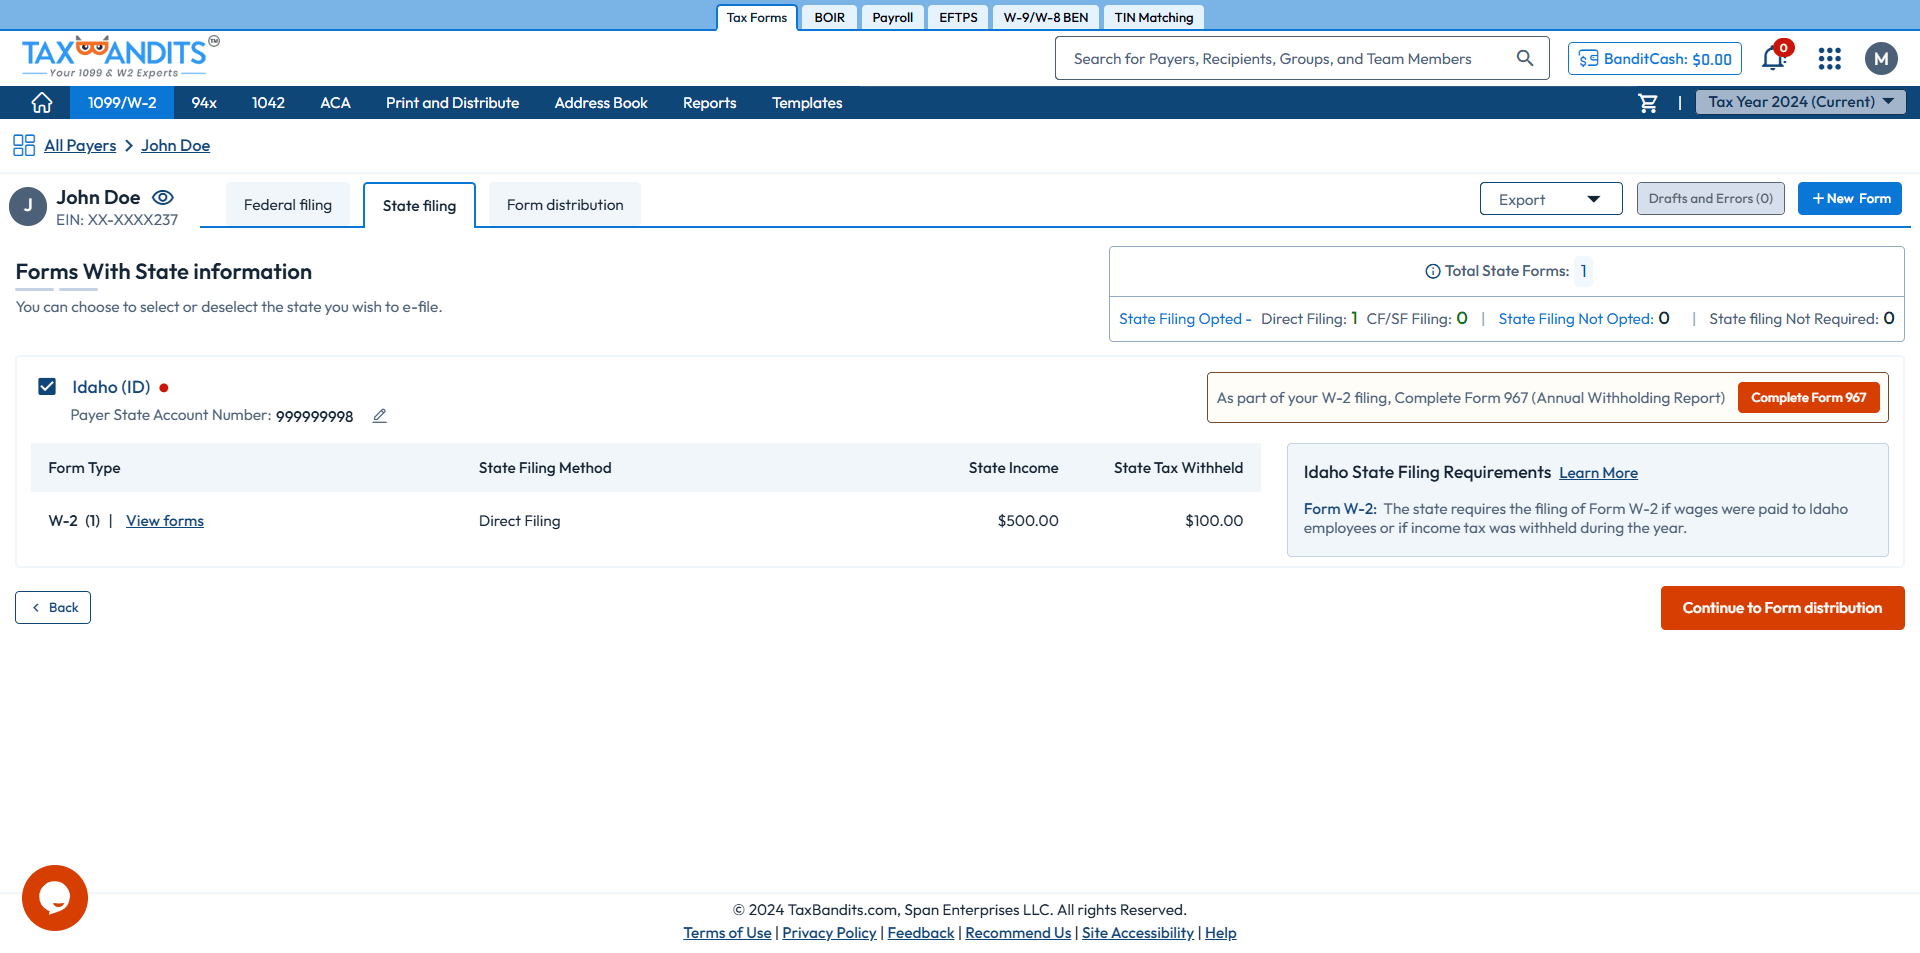Open the Templates menu

click(x=807, y=103)
